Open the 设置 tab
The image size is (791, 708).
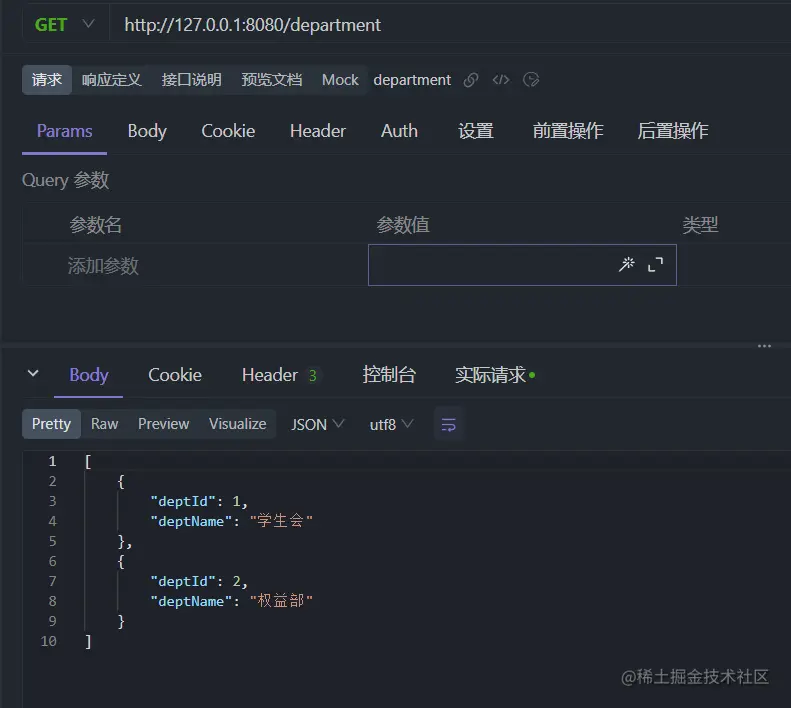click(x=475, y=131)
